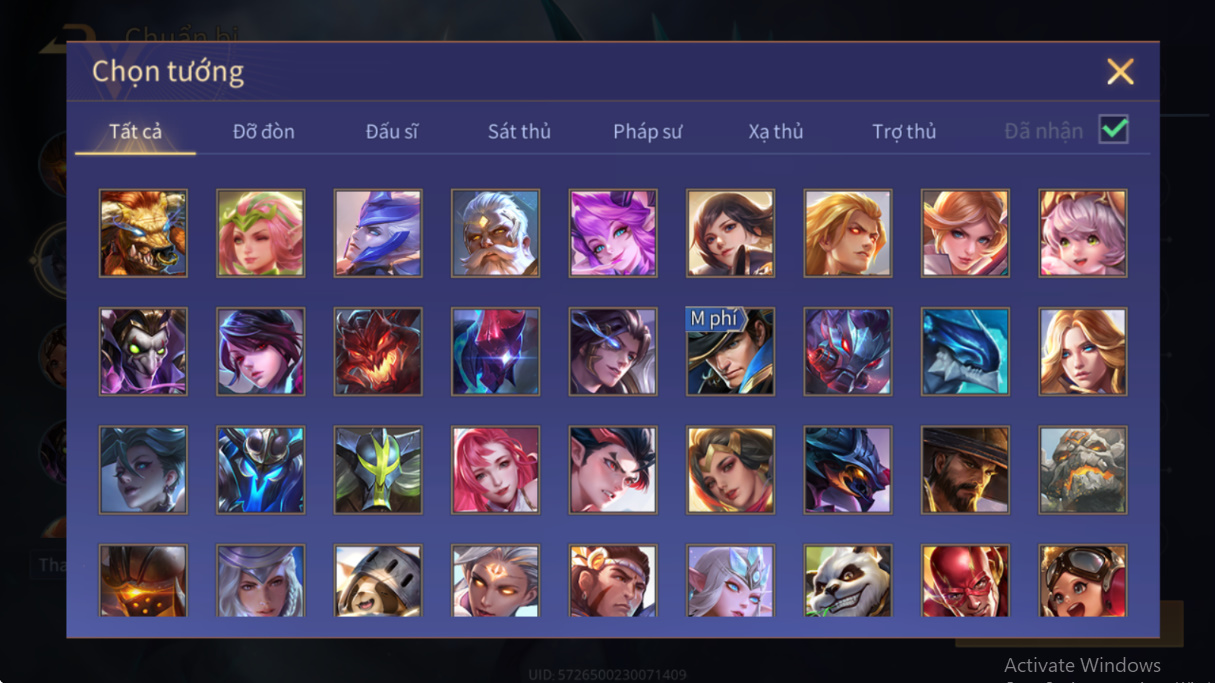Select the hero marked "M phí"

[x=730, y=351]
